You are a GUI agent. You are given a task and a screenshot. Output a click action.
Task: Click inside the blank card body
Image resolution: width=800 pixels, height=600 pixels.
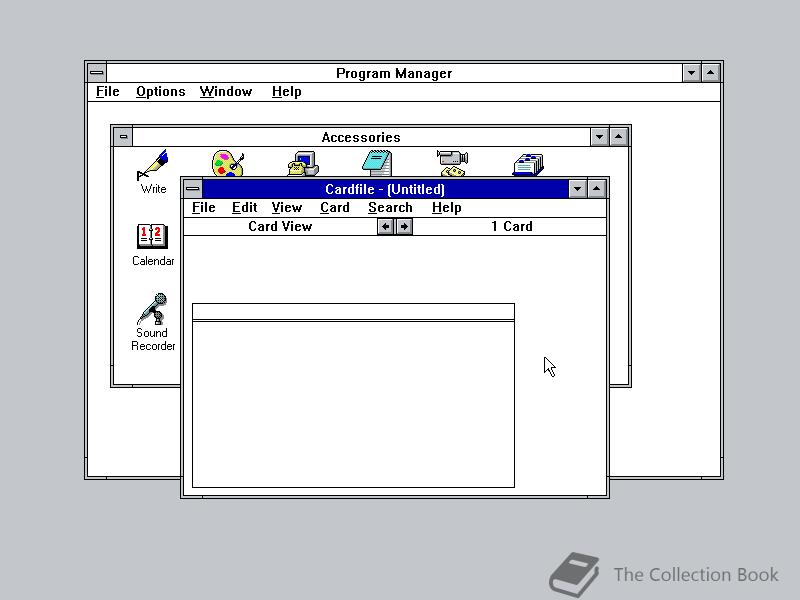(x=353, y=404)
